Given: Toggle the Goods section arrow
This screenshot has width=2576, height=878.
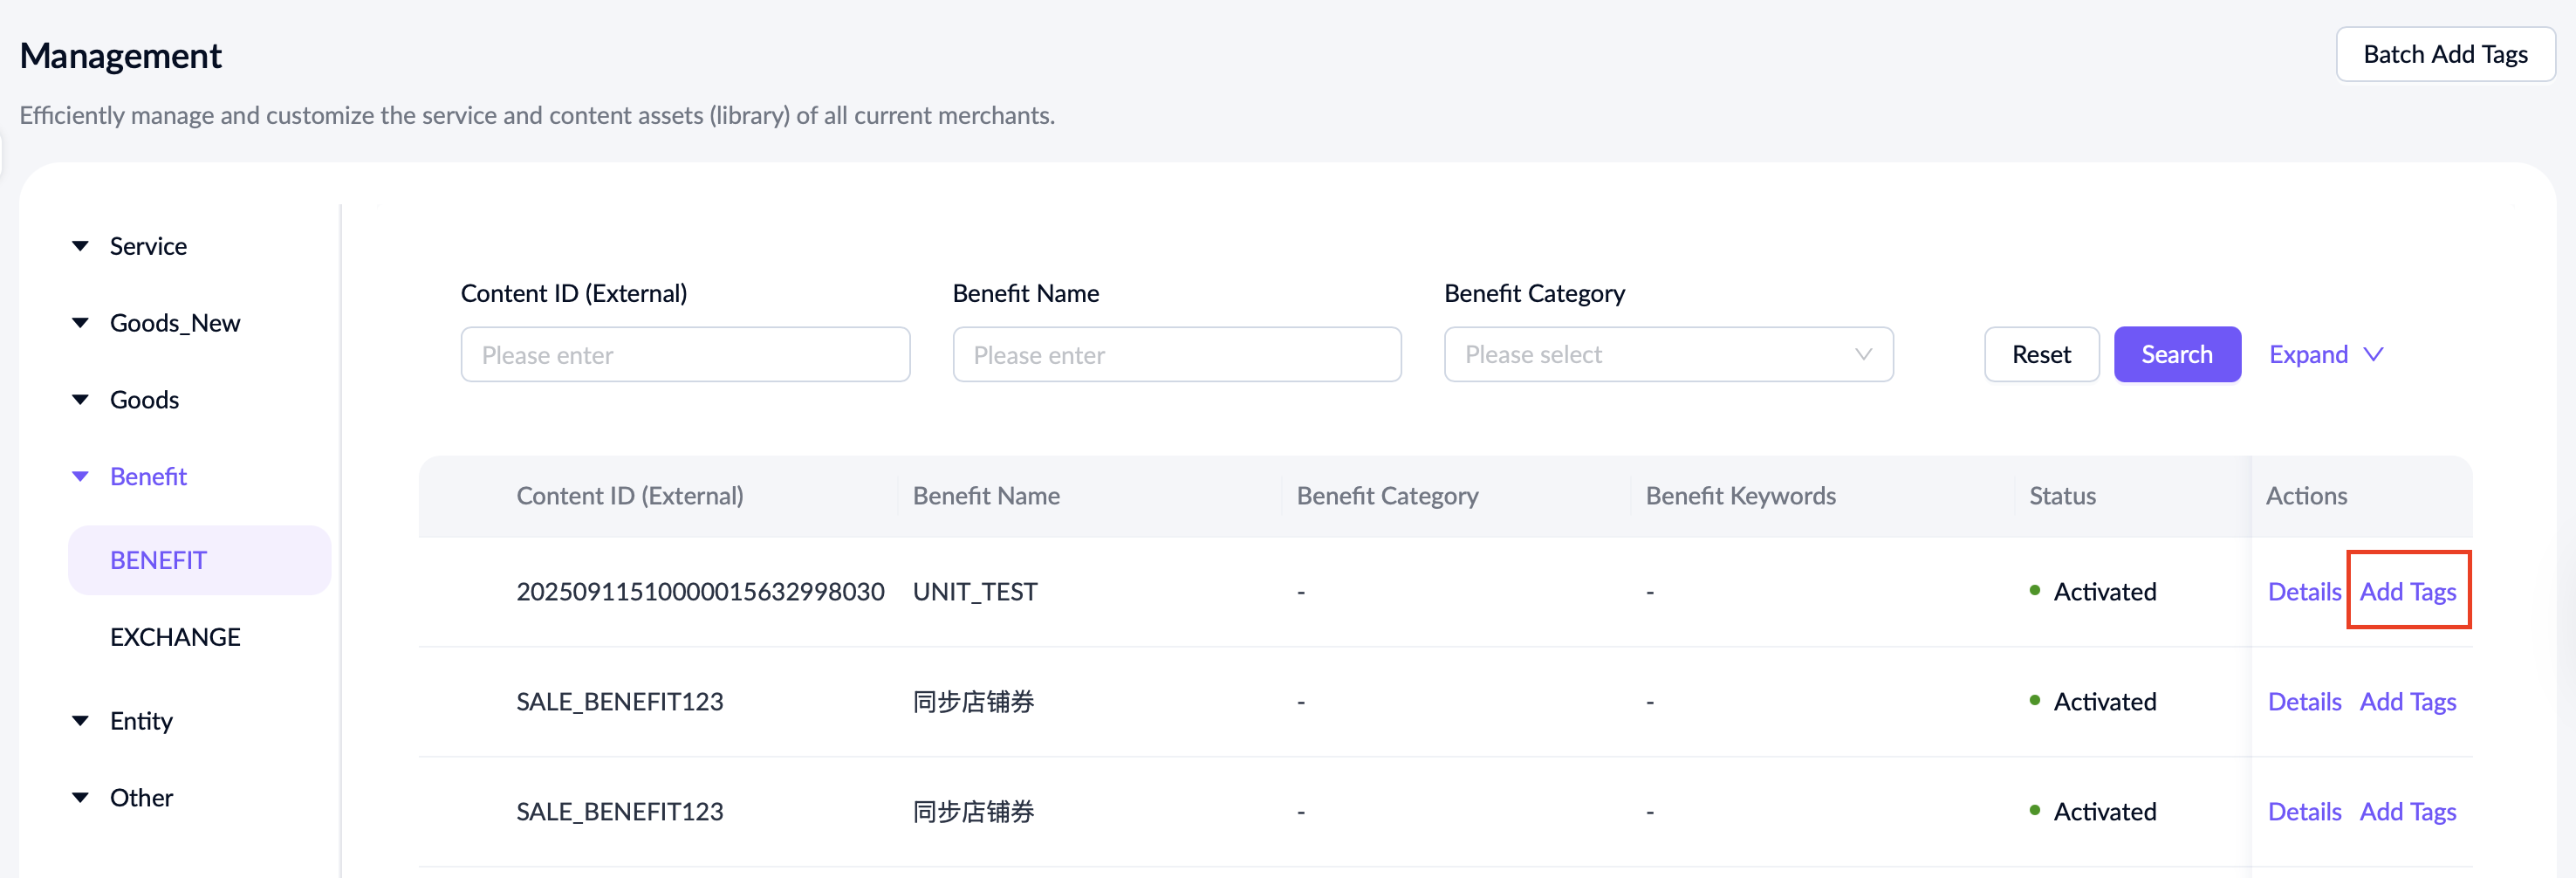Looking at the screenshot, I should click(x=81, y=400).
